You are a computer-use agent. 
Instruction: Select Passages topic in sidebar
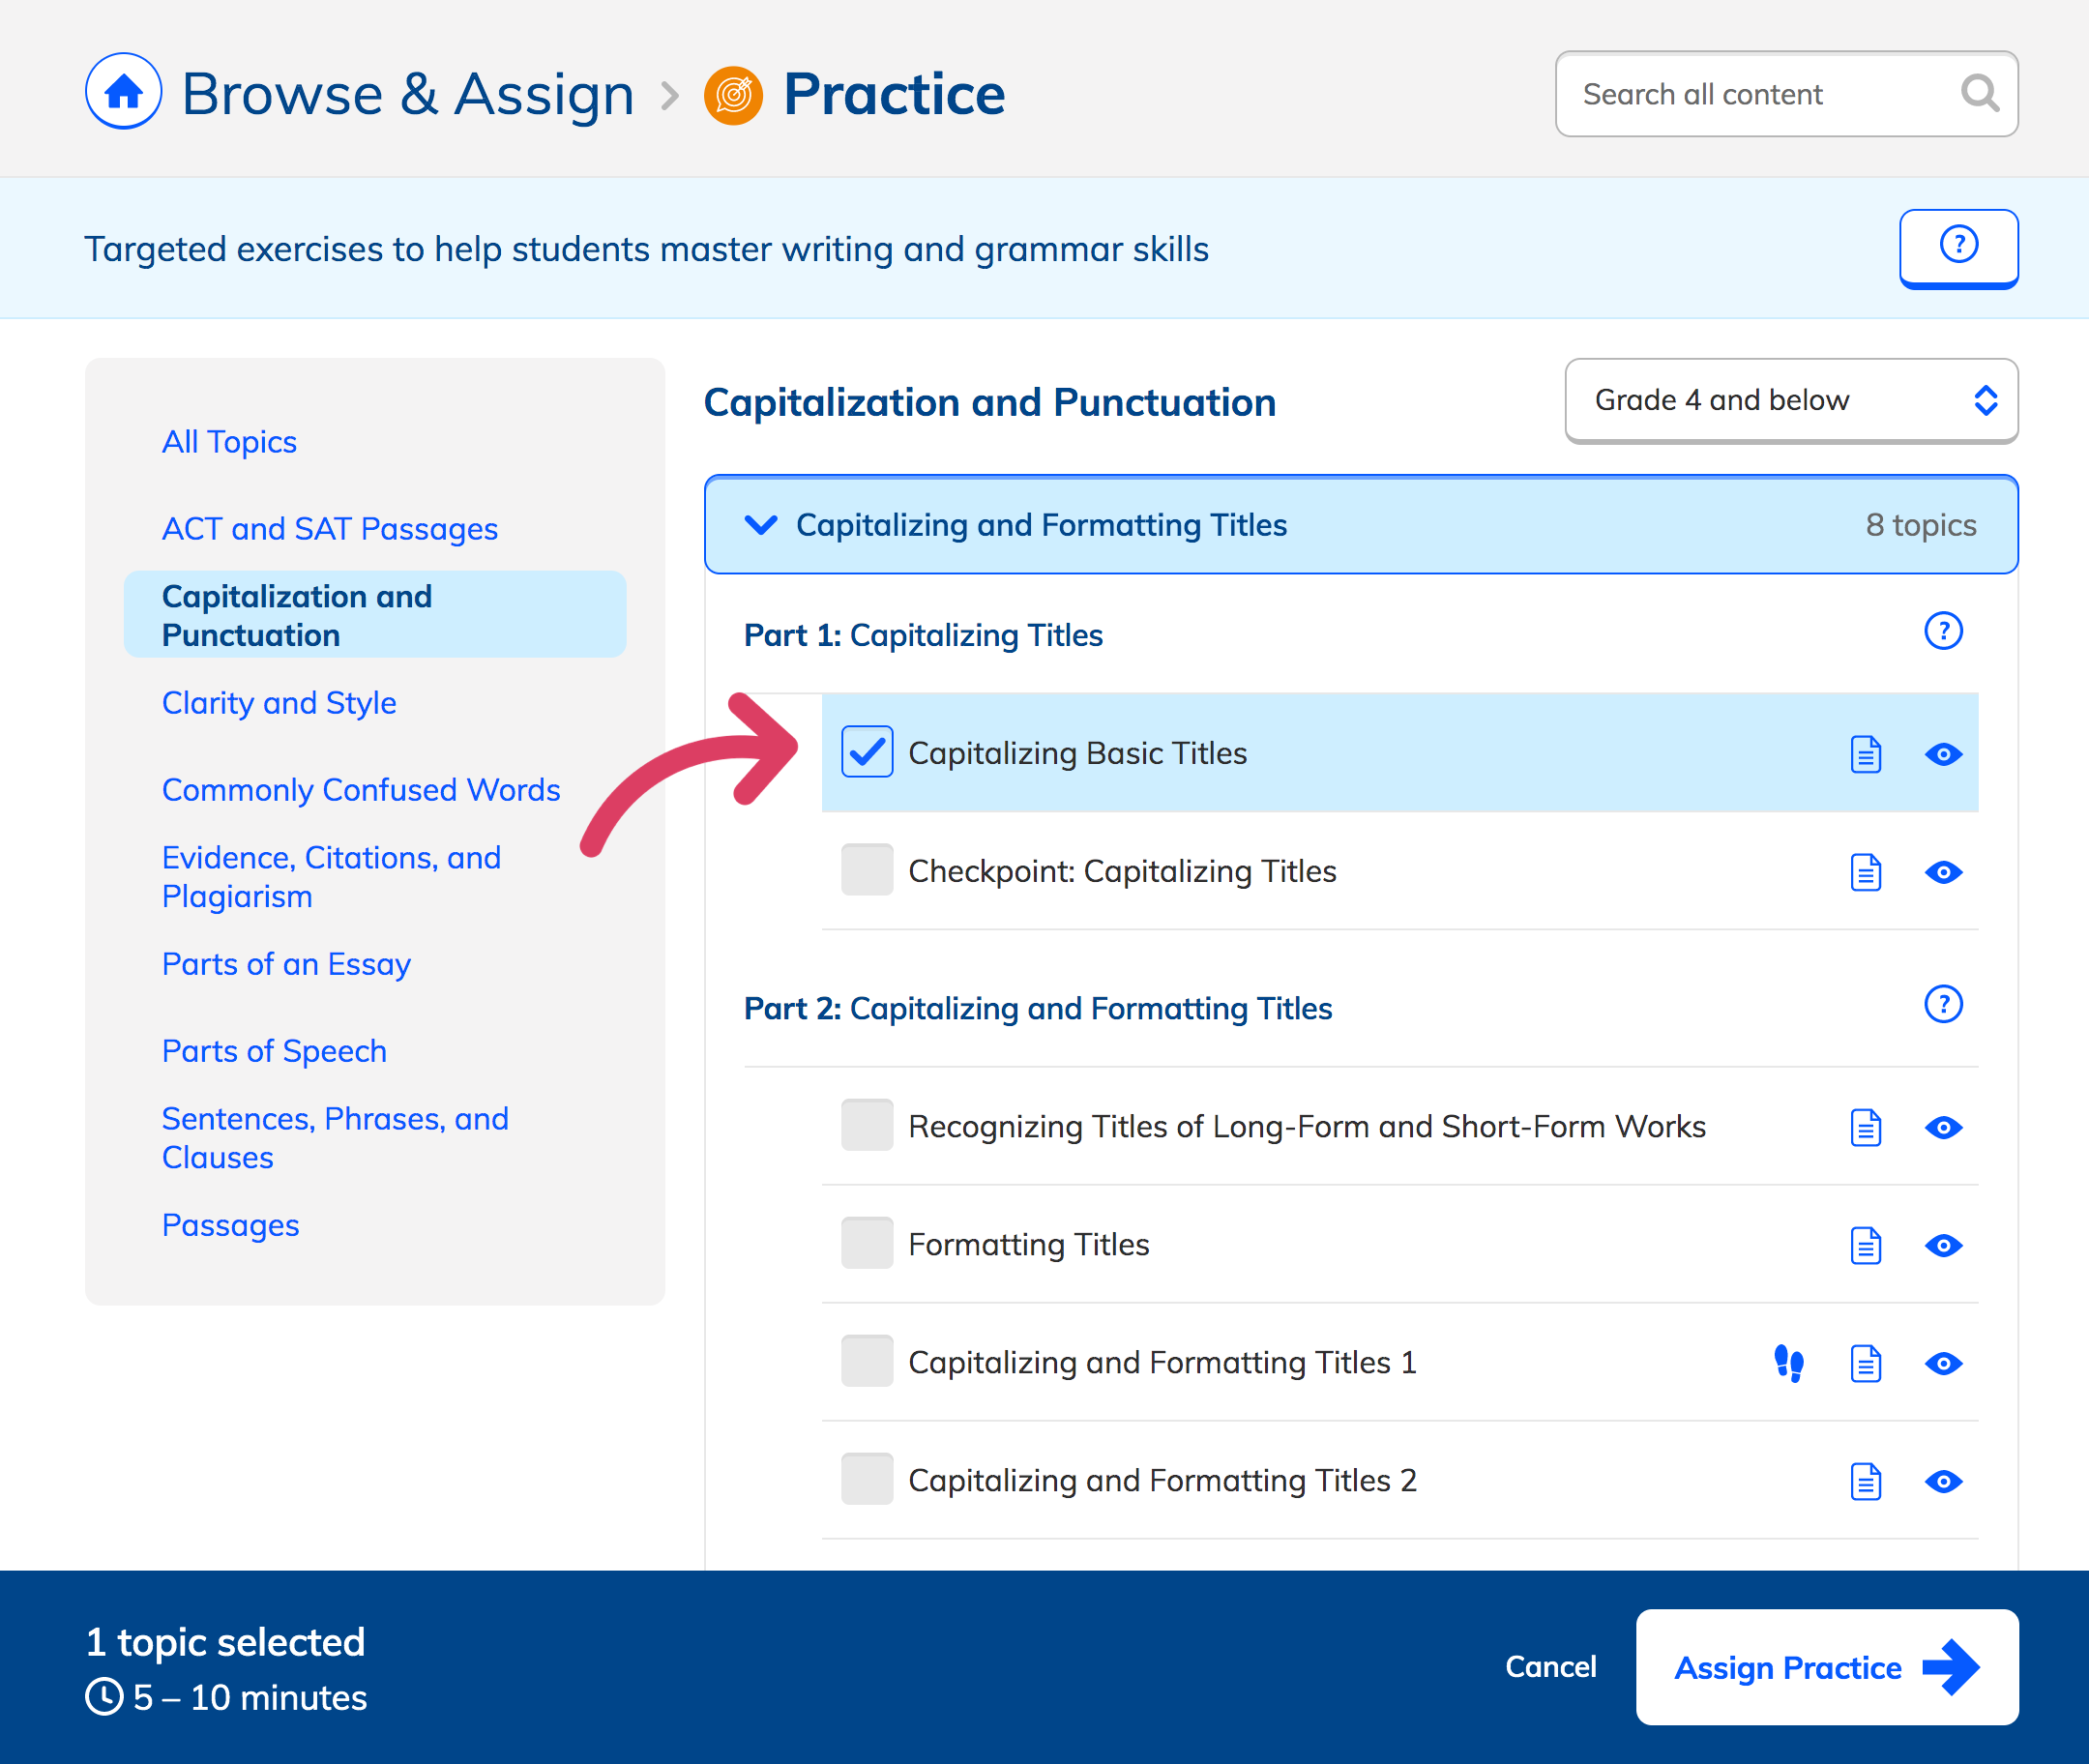point(230,1224)
